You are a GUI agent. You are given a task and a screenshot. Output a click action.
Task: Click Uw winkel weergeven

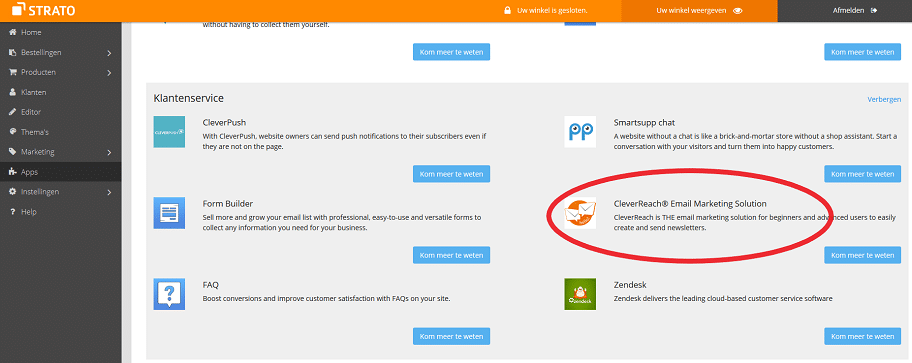pos(699,10)
